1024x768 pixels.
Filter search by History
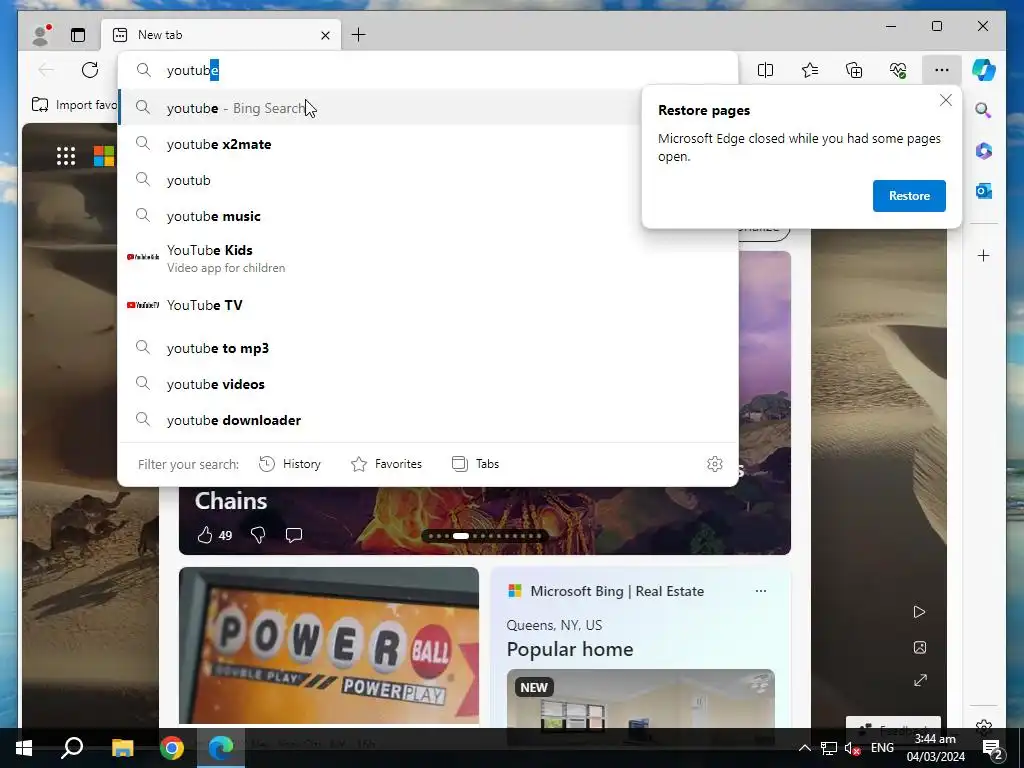(290, 464)
